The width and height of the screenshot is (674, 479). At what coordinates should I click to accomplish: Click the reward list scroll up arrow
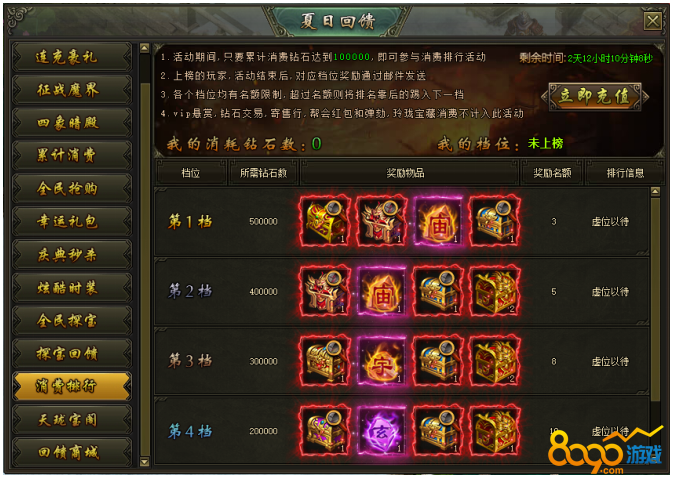(655, 192)
